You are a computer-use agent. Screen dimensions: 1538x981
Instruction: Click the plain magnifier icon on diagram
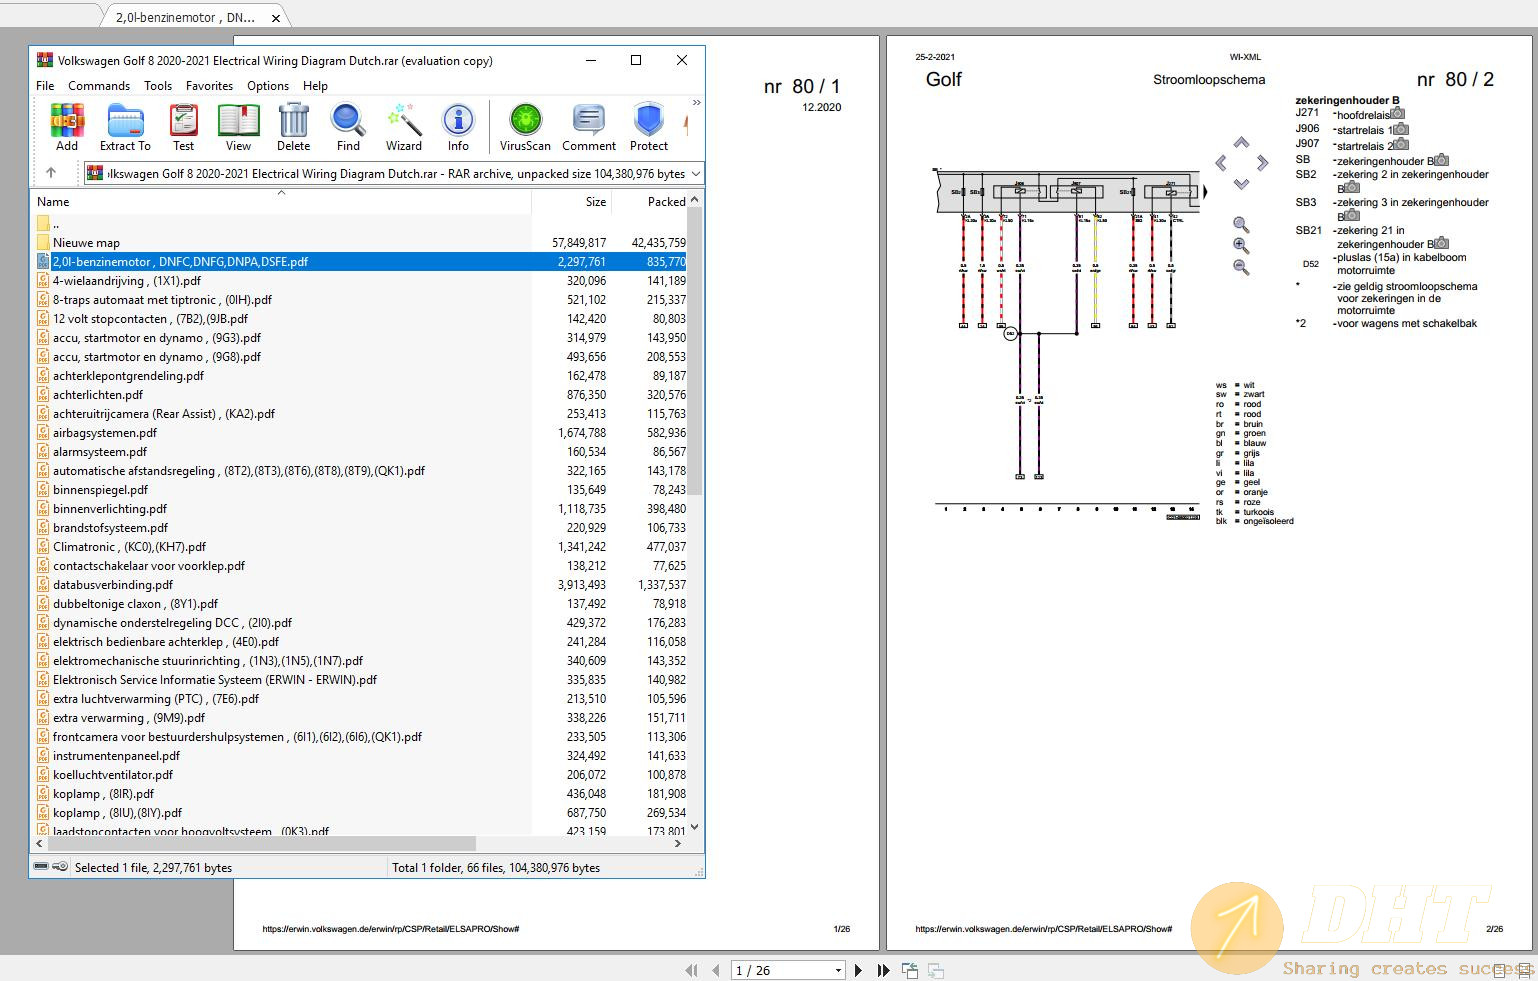(x=1241, y=225)
